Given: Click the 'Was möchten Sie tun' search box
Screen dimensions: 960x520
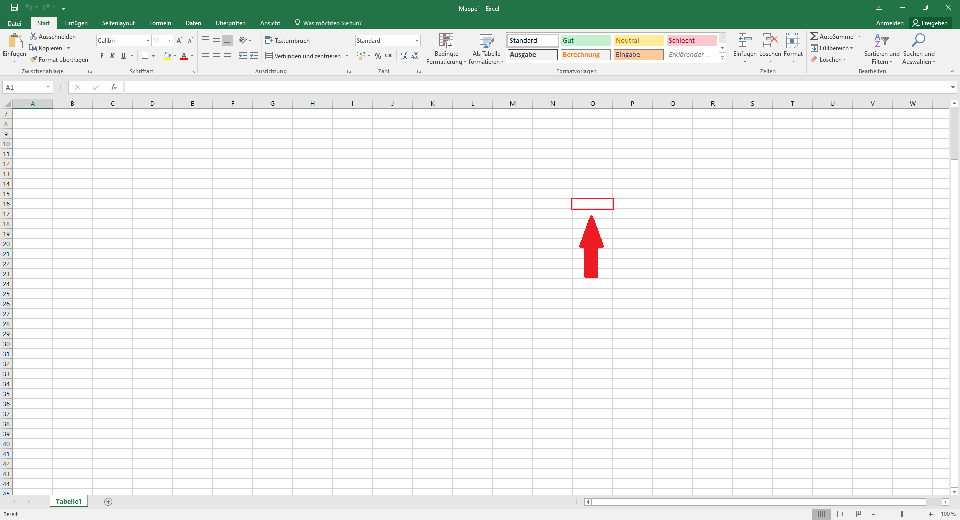Looking at the screenshot, I should 328,23.
